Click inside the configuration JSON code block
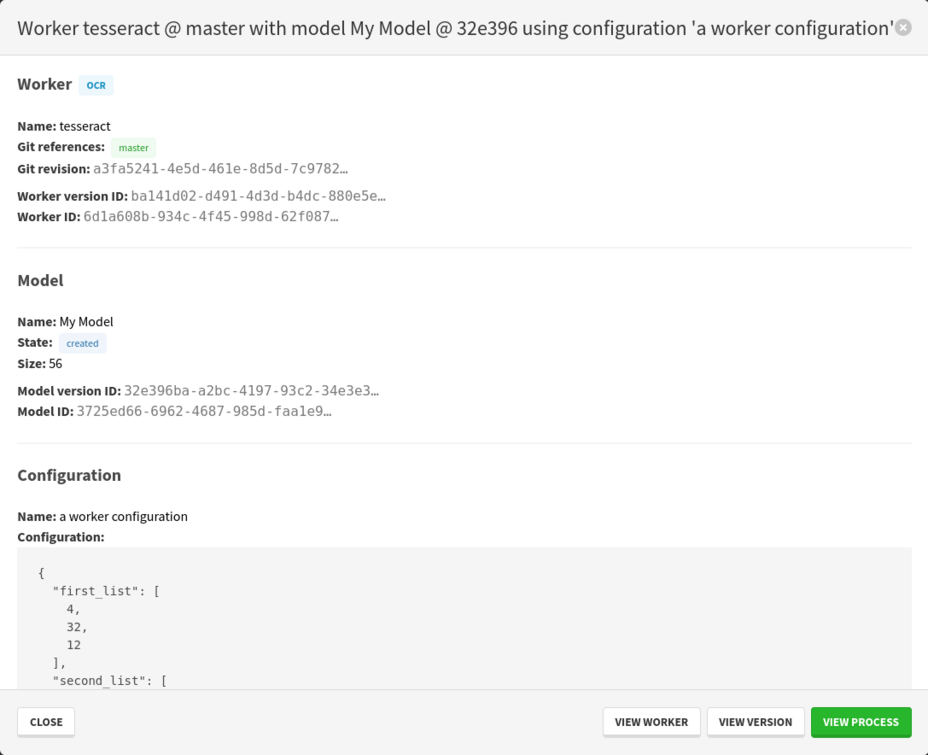Viewport: 928px width, 755px height. (464, 620)
